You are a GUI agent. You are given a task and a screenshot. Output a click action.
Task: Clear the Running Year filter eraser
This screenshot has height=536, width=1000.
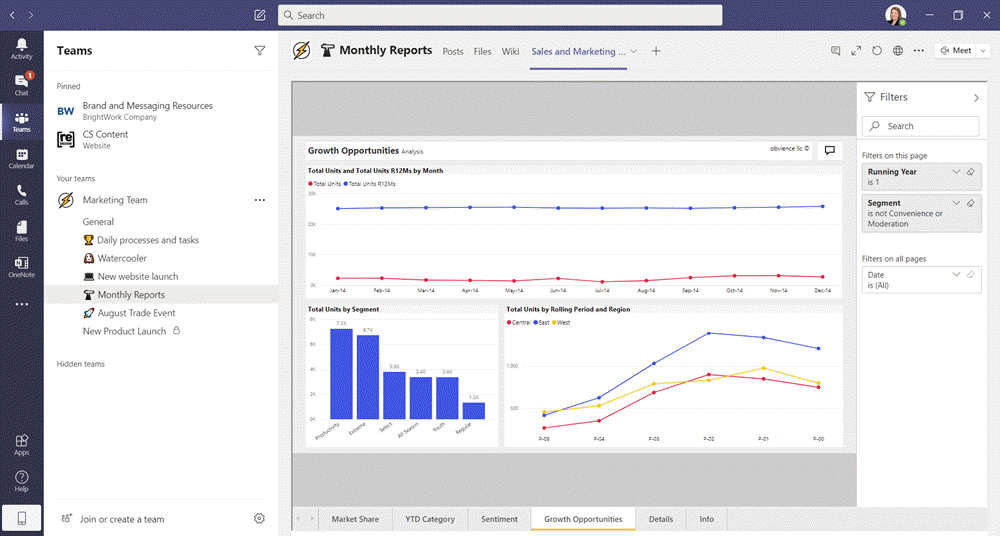pyautogui.click(x=971, y=172)
